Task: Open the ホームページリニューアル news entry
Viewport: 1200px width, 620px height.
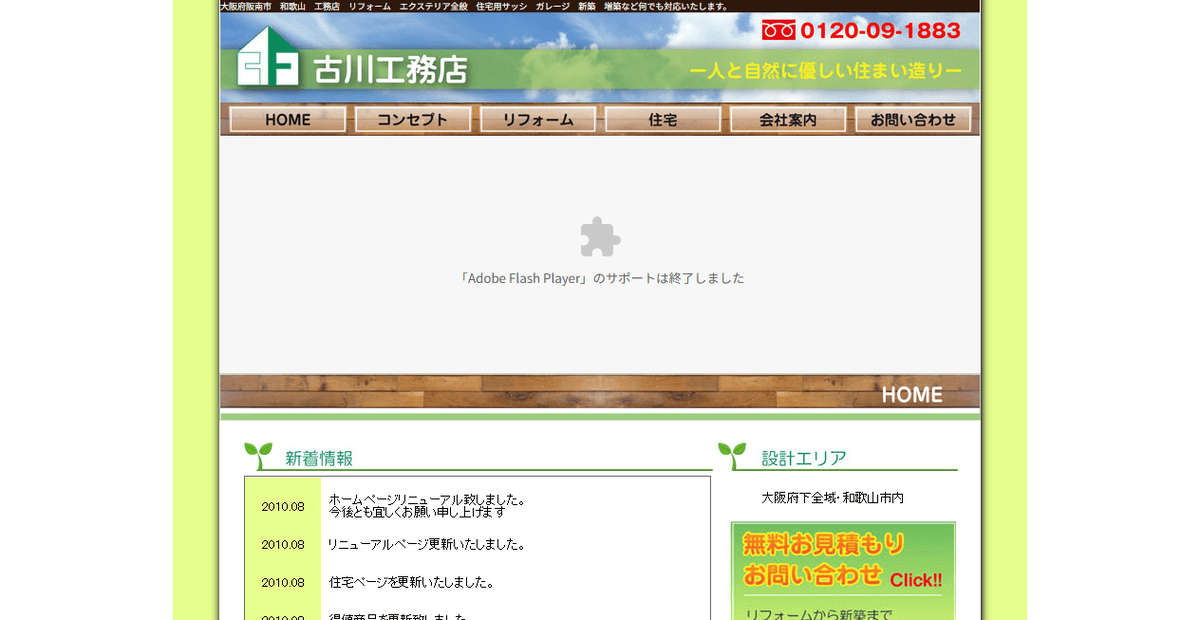Action: (x=425, y=500)
